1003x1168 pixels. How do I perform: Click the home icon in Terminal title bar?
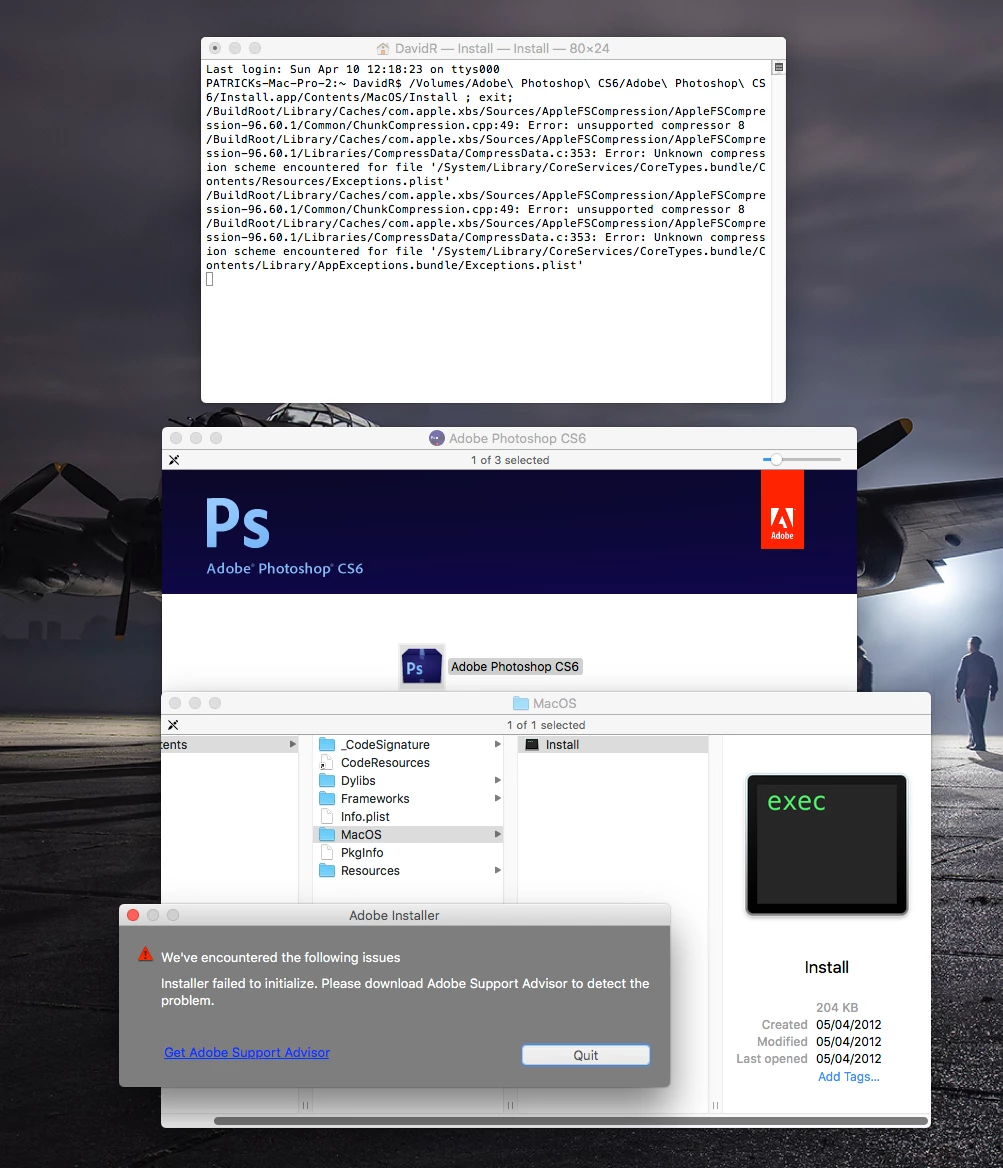(x=383, y=48)
